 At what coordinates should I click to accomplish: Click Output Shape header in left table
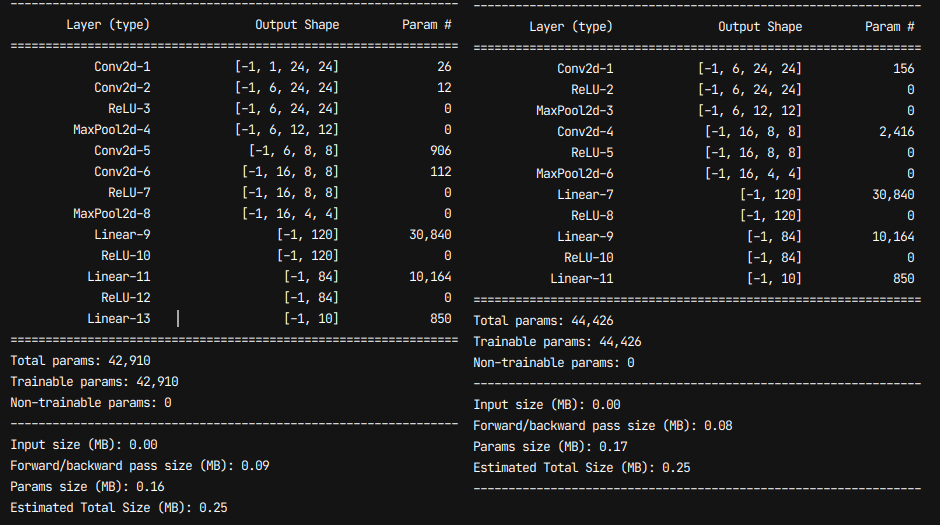coord(297,25)
